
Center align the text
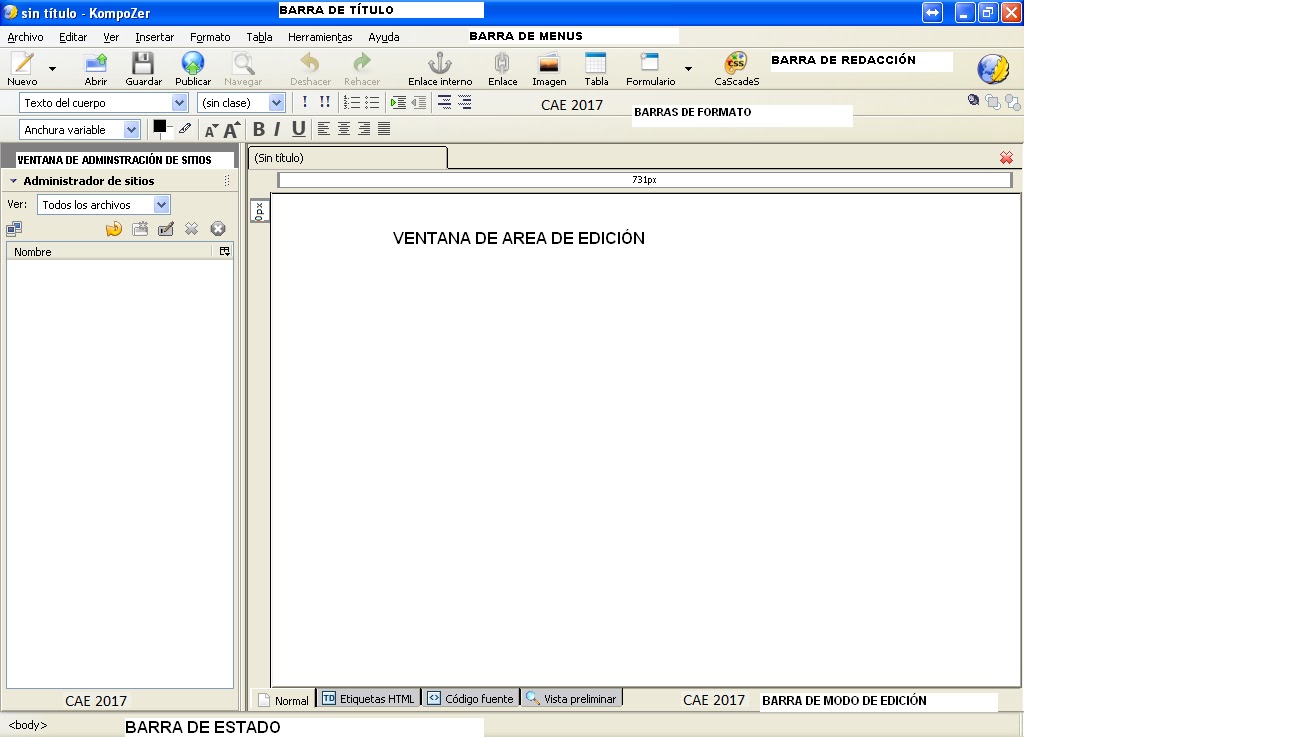tap(344, 129)
